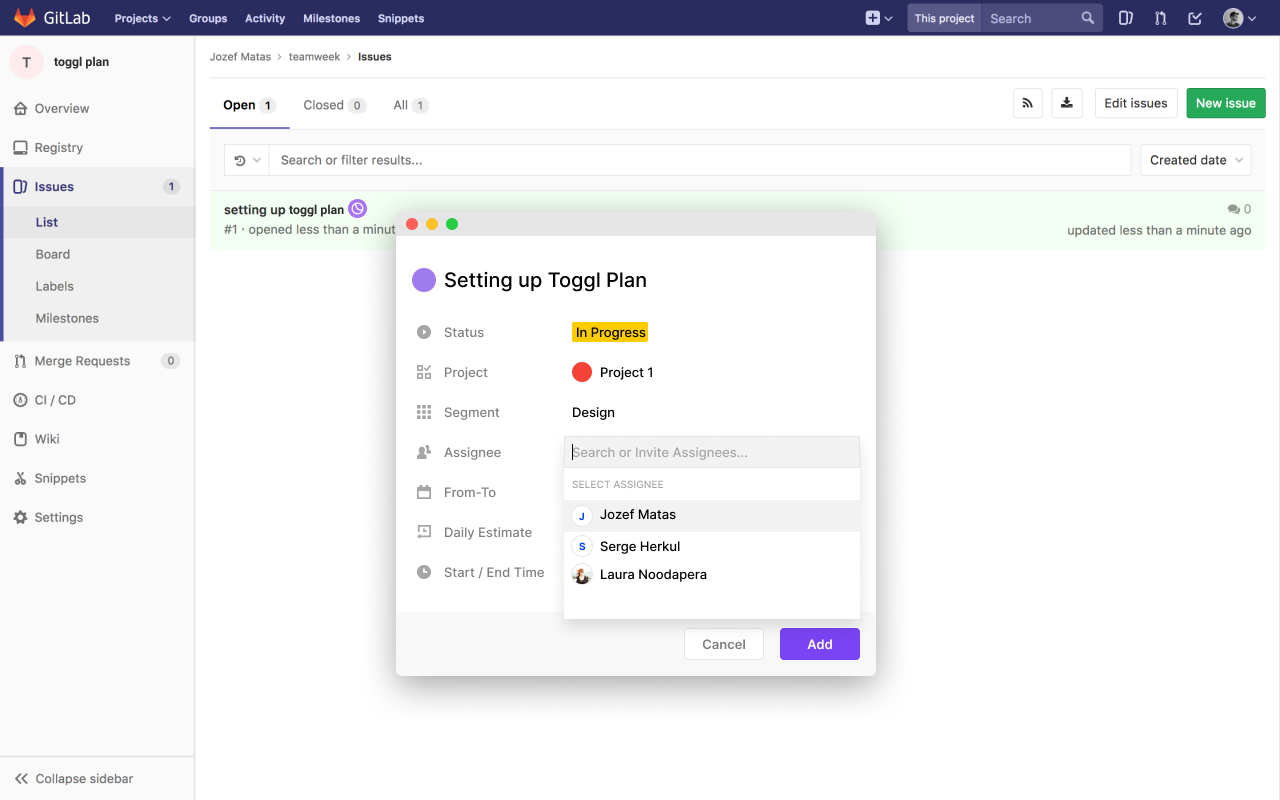Click the comments count icon on issue
The image size is (1280, 800).
[1234, 209]
